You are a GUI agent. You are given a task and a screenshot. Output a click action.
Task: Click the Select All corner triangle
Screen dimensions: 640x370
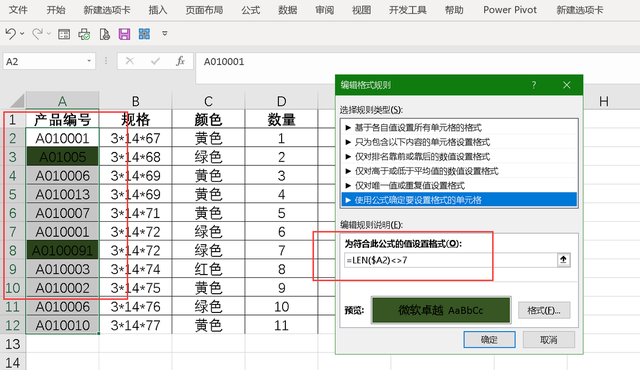(17, 100)
